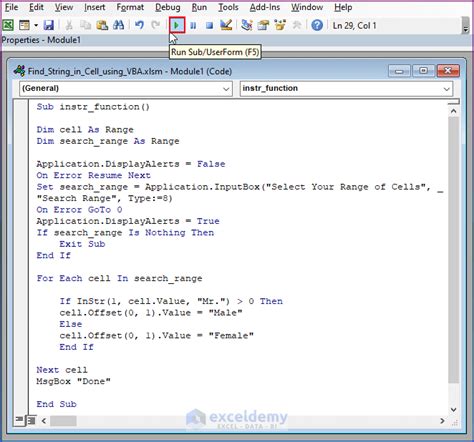The height and width of the screenshot is (442, 474).
Task: Expand the instr_function procedure dropdown
Action: coord(446,89)
